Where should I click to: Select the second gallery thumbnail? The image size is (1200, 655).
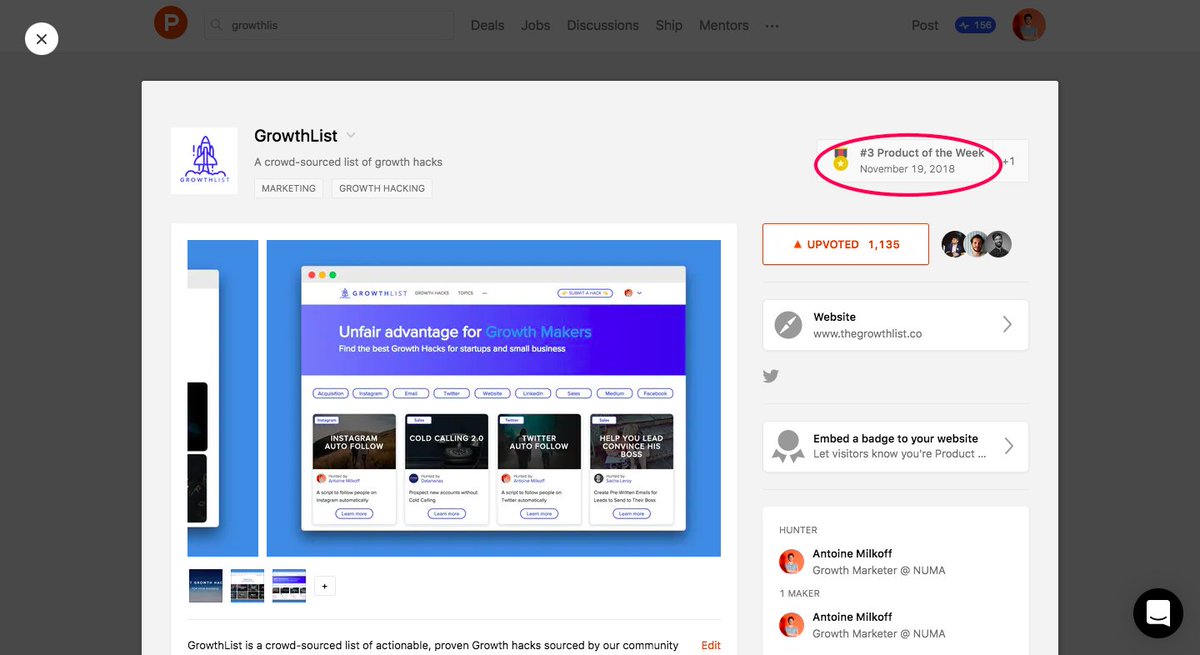[x=247, y=585]
